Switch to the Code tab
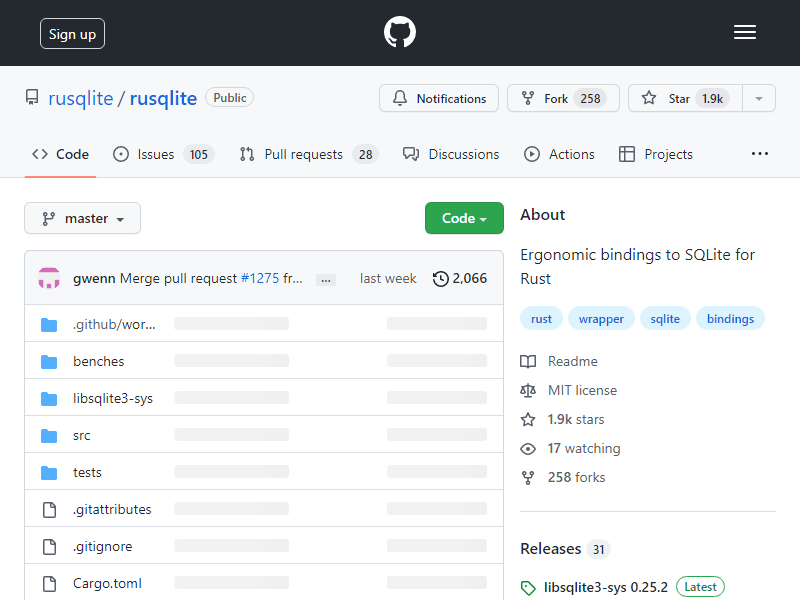Image resolution: width=800 pixels, height=600 pixels. [x=60, y=154]
